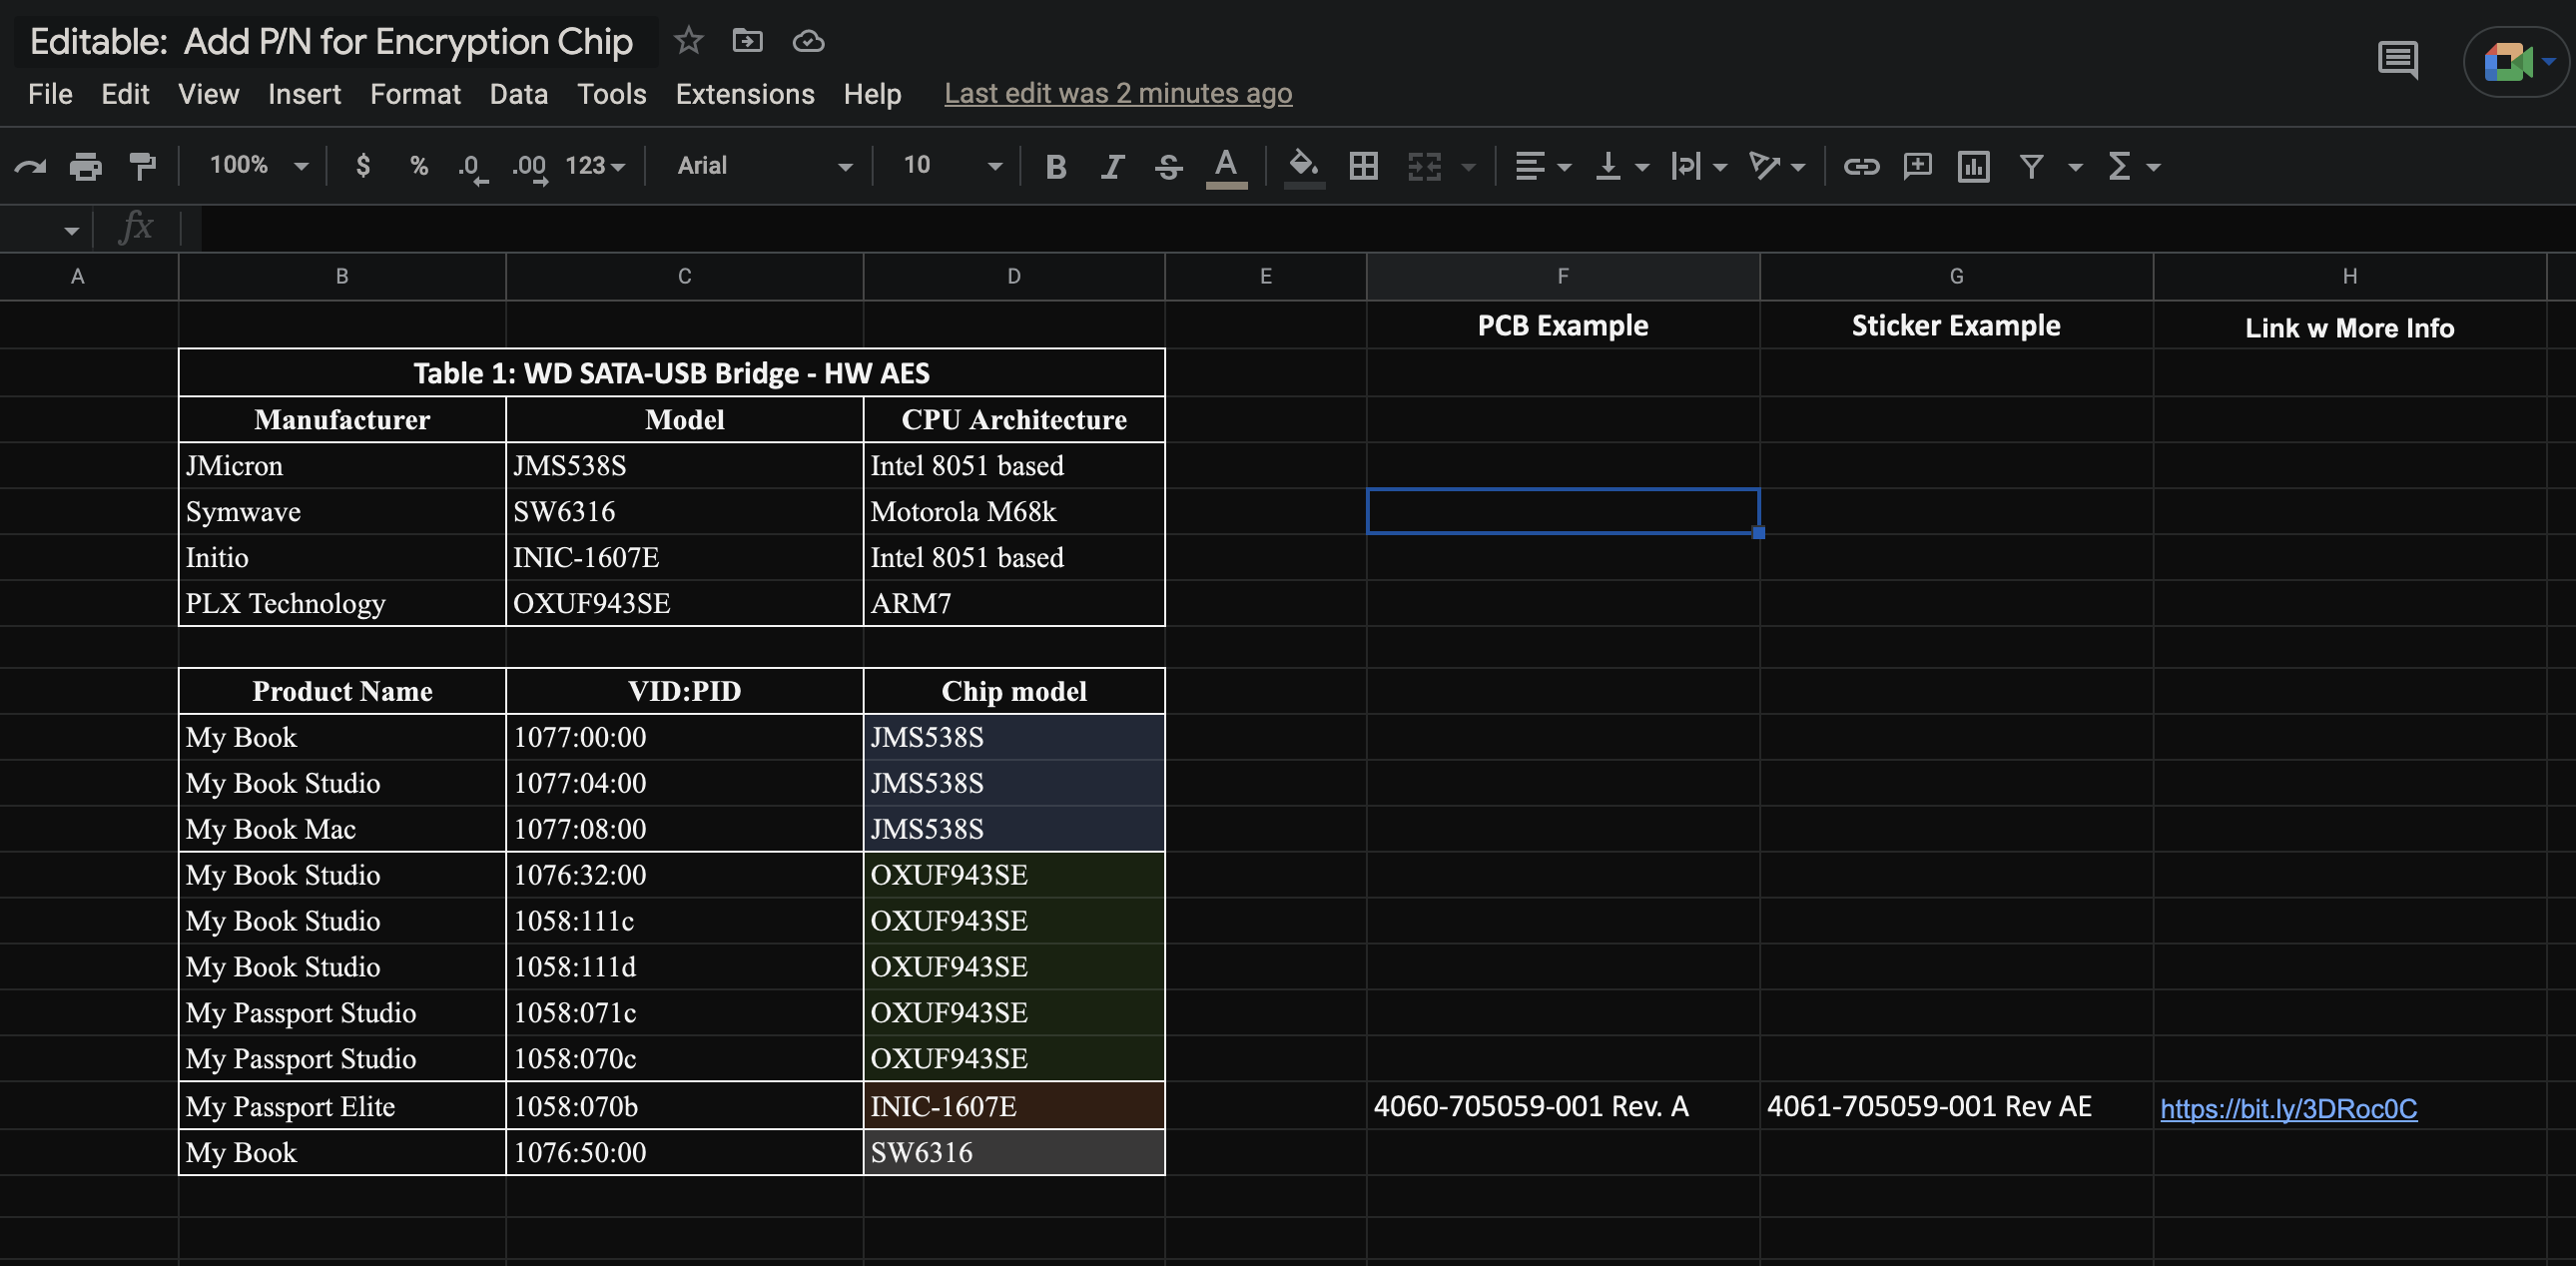Click the PCB Example header cell
The height and width of the screenshot is (1266, 2576).
[1562, 325]
